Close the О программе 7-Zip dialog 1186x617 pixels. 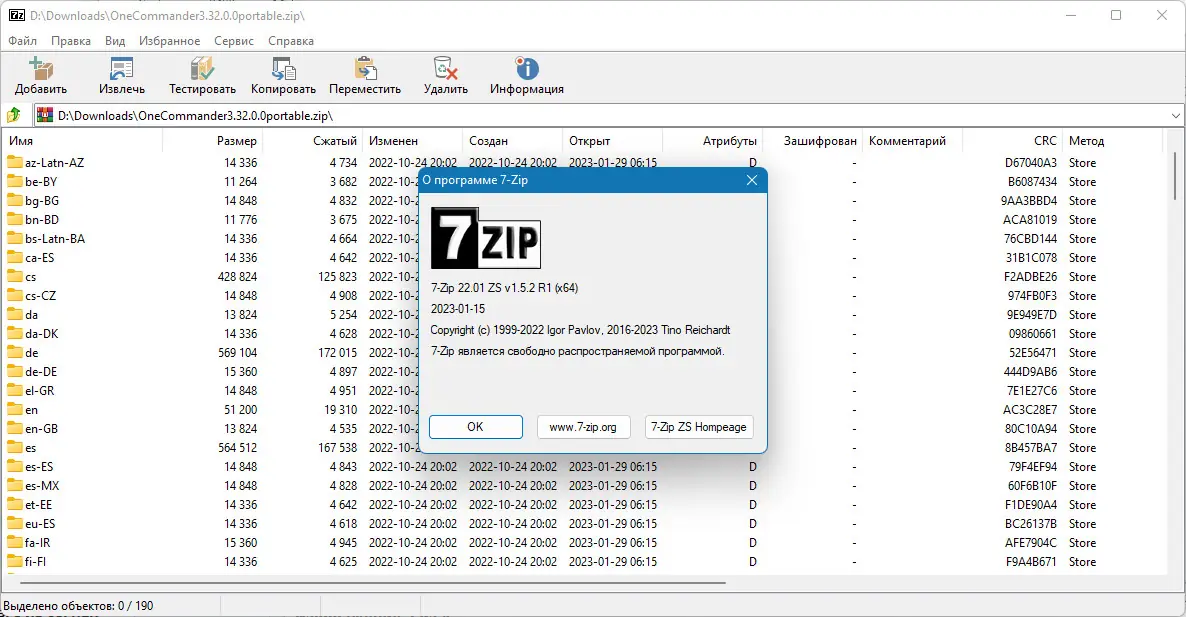pyautogui.click(x=752, y=180)
